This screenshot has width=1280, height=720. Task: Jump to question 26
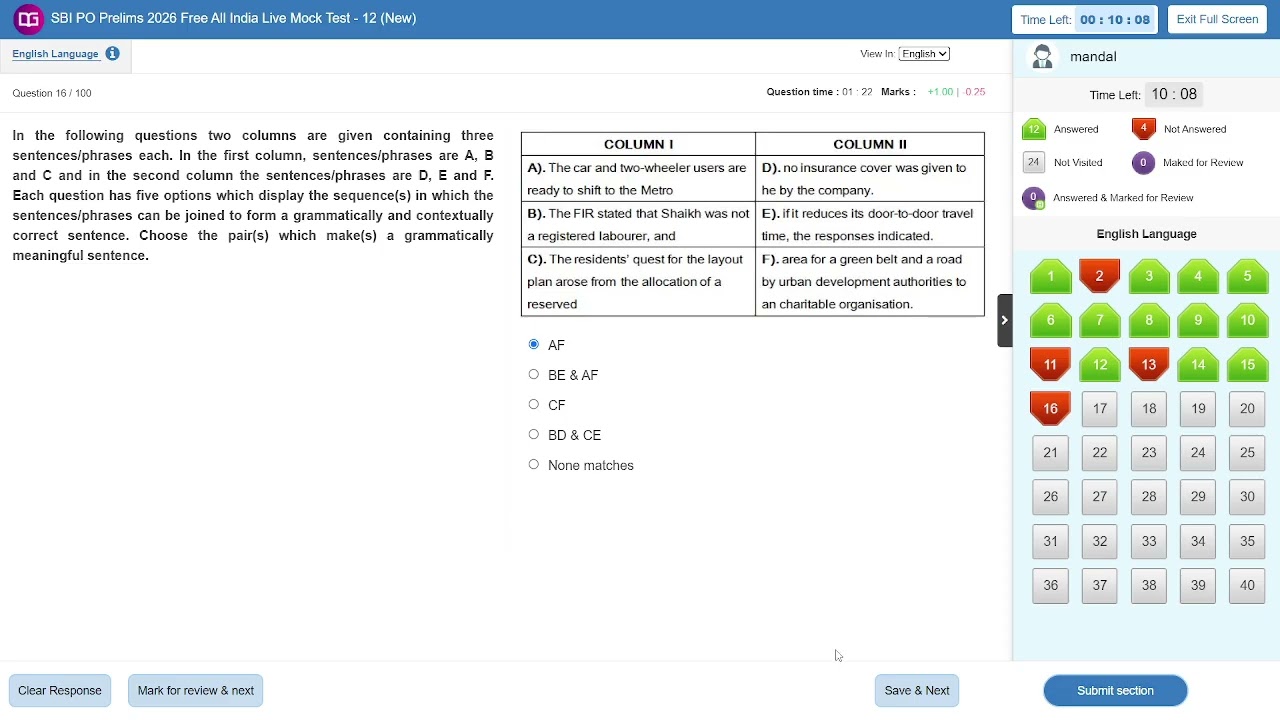1050,497
